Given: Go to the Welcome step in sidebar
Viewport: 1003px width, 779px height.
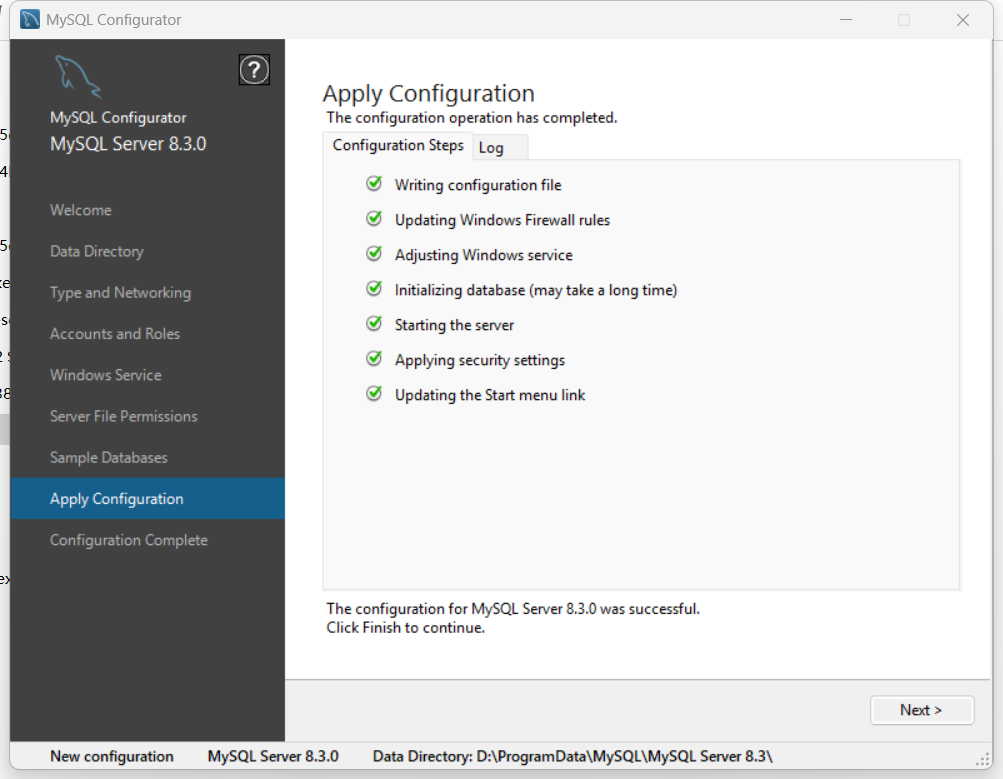Looking at the screenshot, I should (x=81, y=210).
